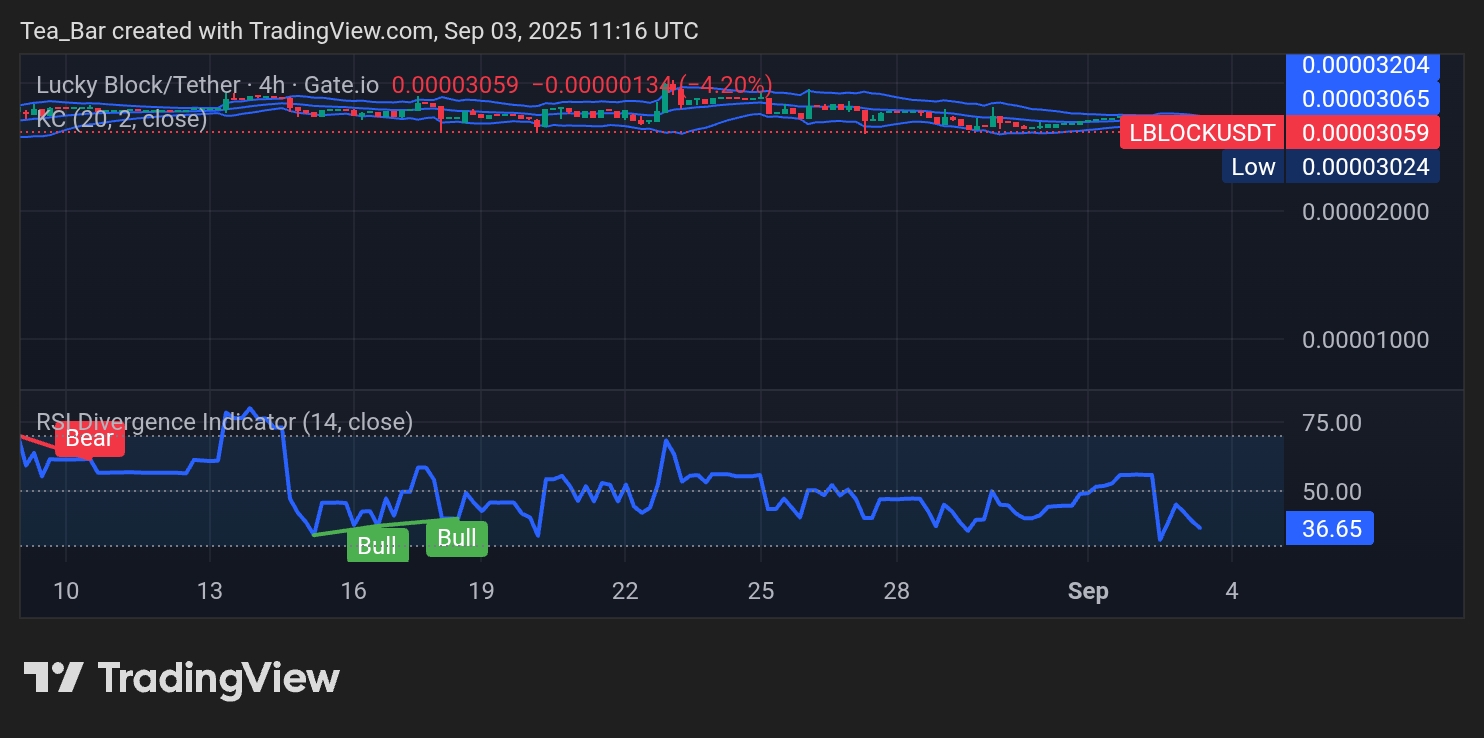Select the RSI value 36.65 tag
The width and height of the screenshot is (1484, 738).
coord(1330,528)
